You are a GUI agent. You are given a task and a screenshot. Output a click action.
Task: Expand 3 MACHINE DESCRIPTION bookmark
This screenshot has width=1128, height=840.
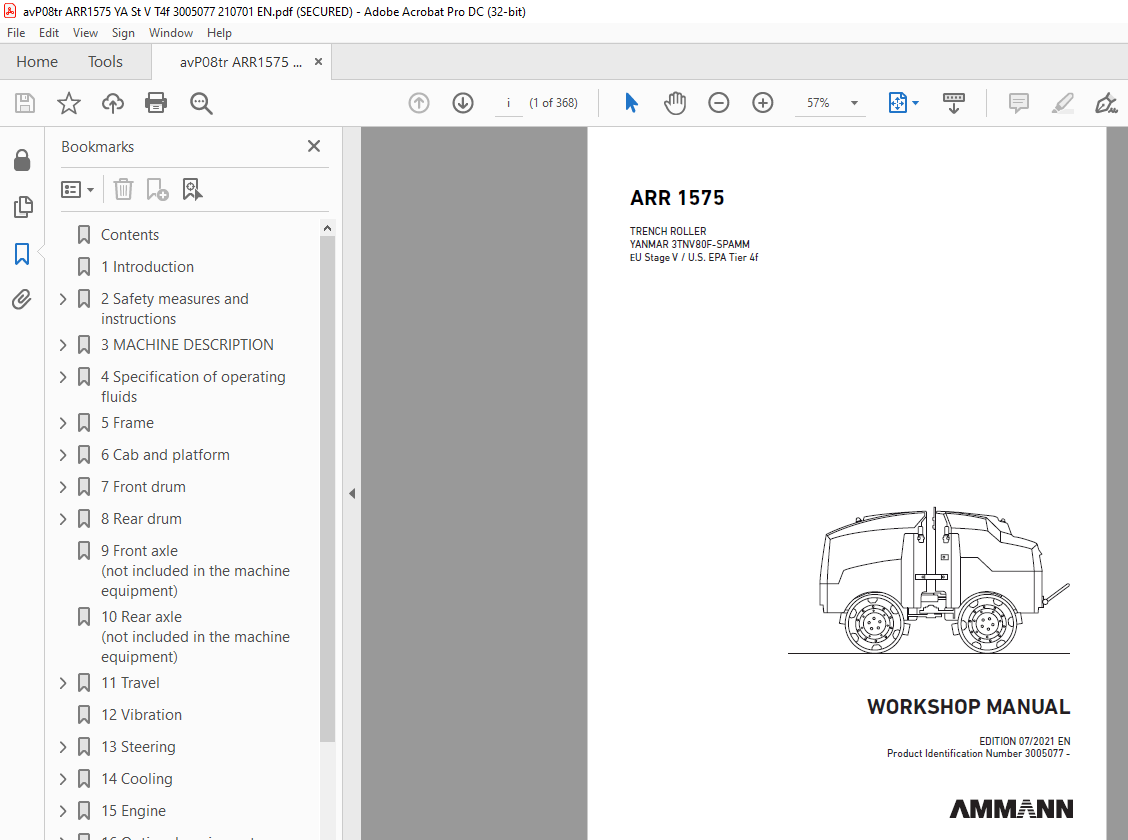click(x=63, y=345)
